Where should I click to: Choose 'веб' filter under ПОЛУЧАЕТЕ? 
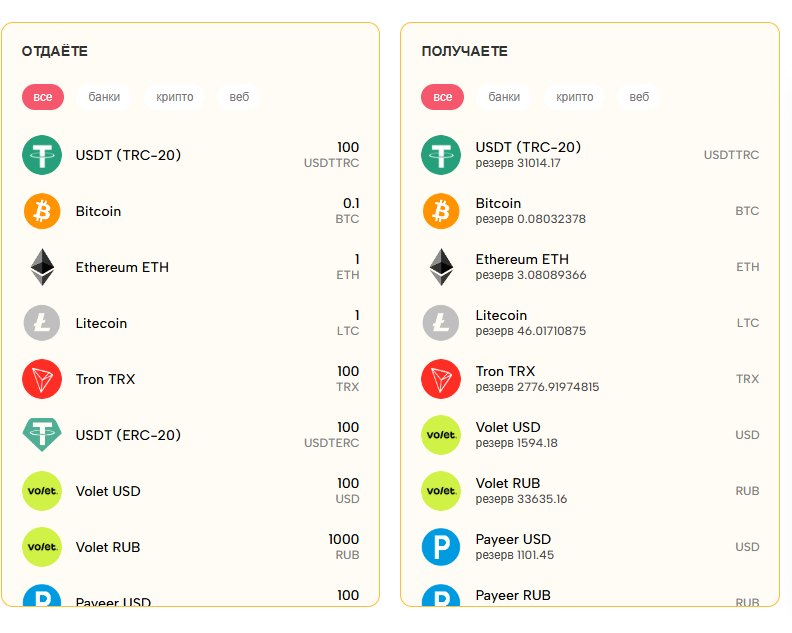click(639, 97)
